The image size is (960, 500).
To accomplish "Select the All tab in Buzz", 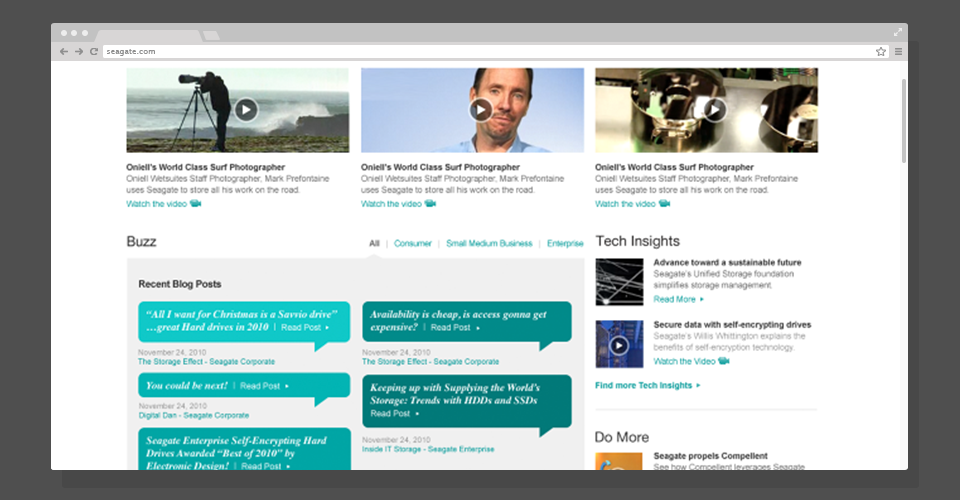I will pyautogui.click(x=374, y=243).
